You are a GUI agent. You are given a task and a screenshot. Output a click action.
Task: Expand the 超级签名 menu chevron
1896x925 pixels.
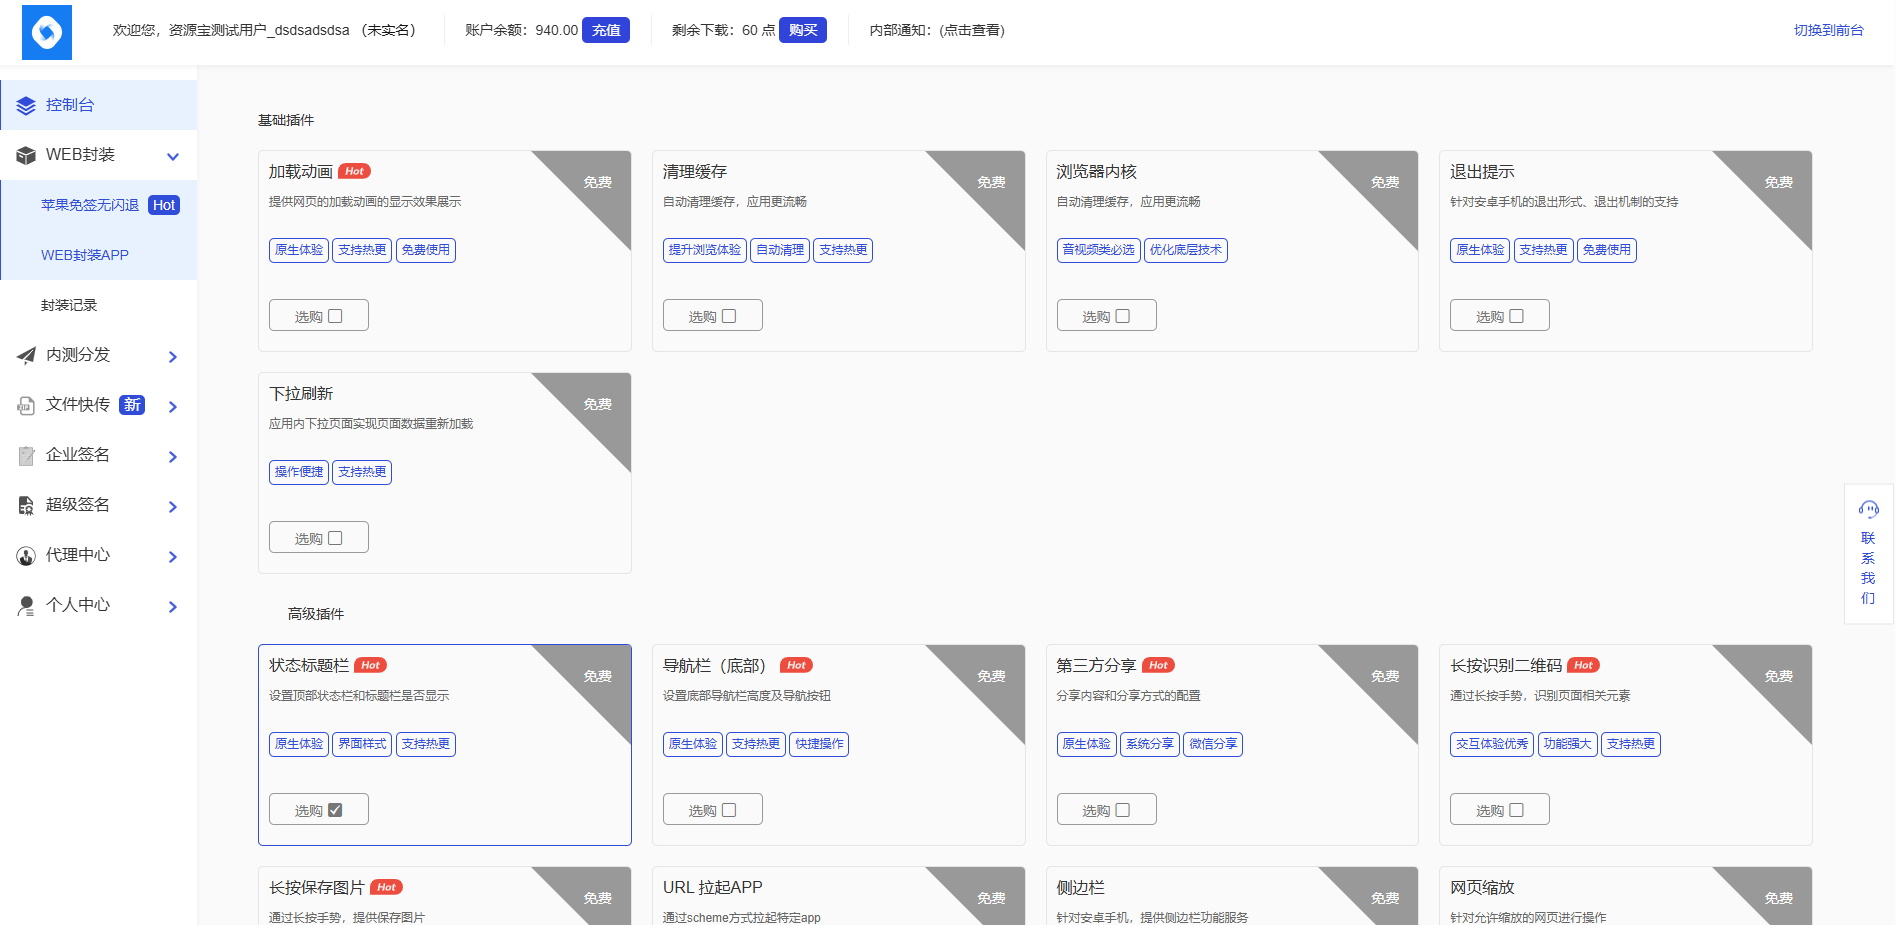[x=173, y=506]
